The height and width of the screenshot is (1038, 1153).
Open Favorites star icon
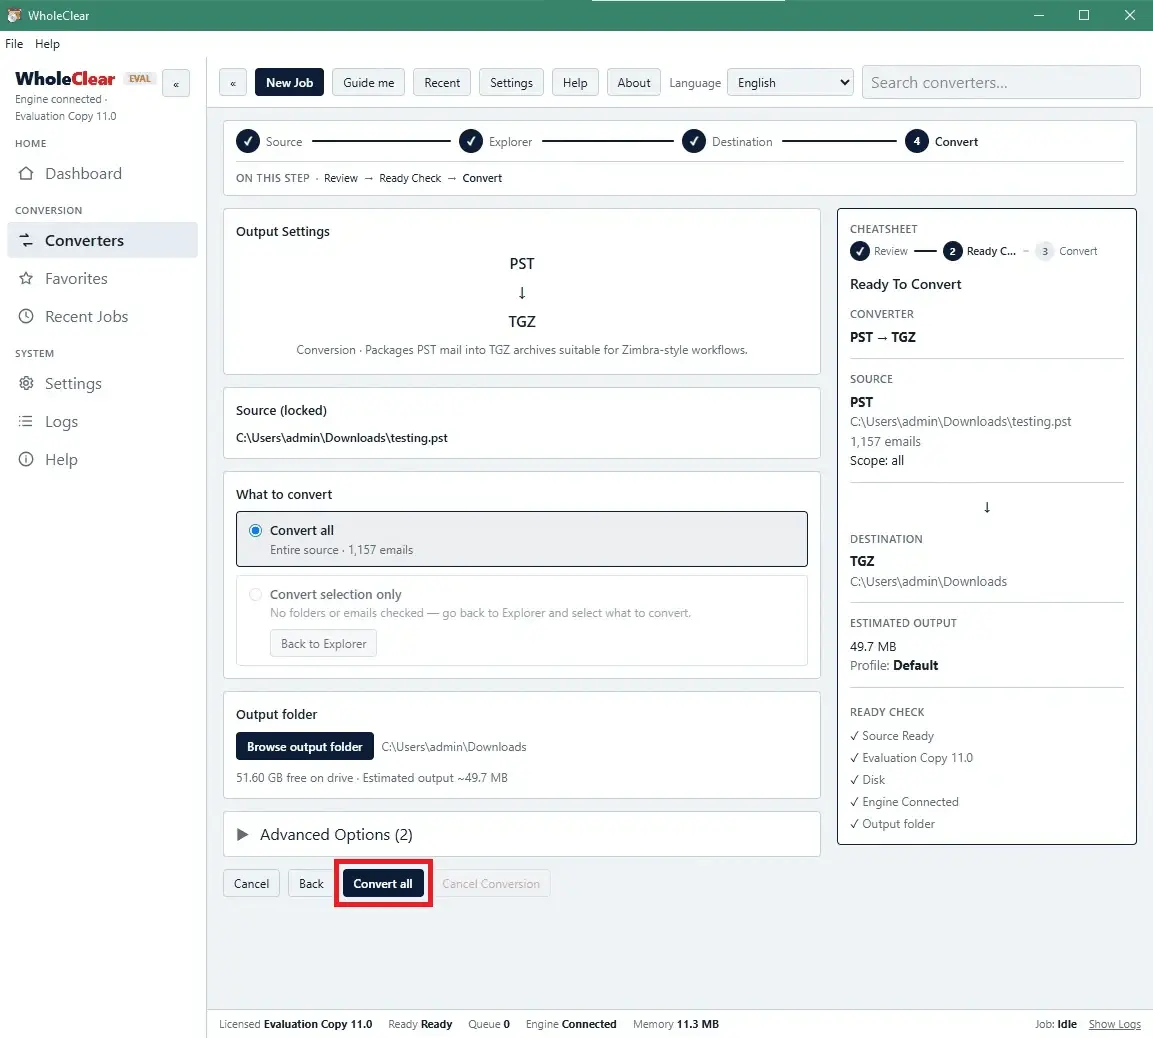26,279
